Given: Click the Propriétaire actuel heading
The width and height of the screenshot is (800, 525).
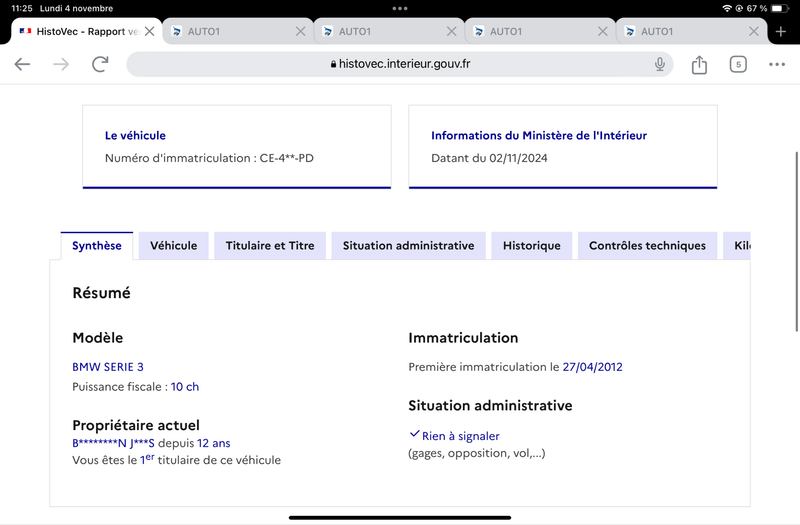Looking at the screenshot, I should (136, 426).
